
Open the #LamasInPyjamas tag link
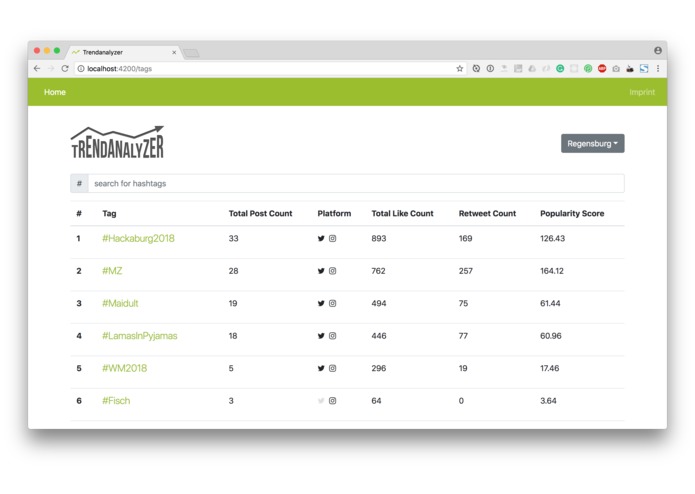point(140,336)
